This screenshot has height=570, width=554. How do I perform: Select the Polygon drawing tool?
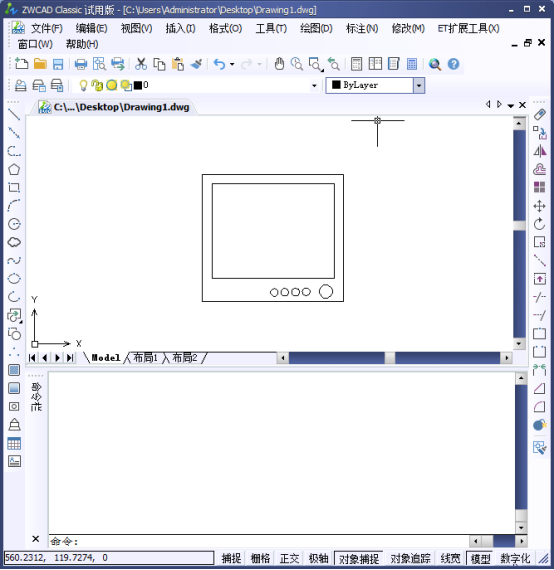pyautogui.click(x=14, y=169)
